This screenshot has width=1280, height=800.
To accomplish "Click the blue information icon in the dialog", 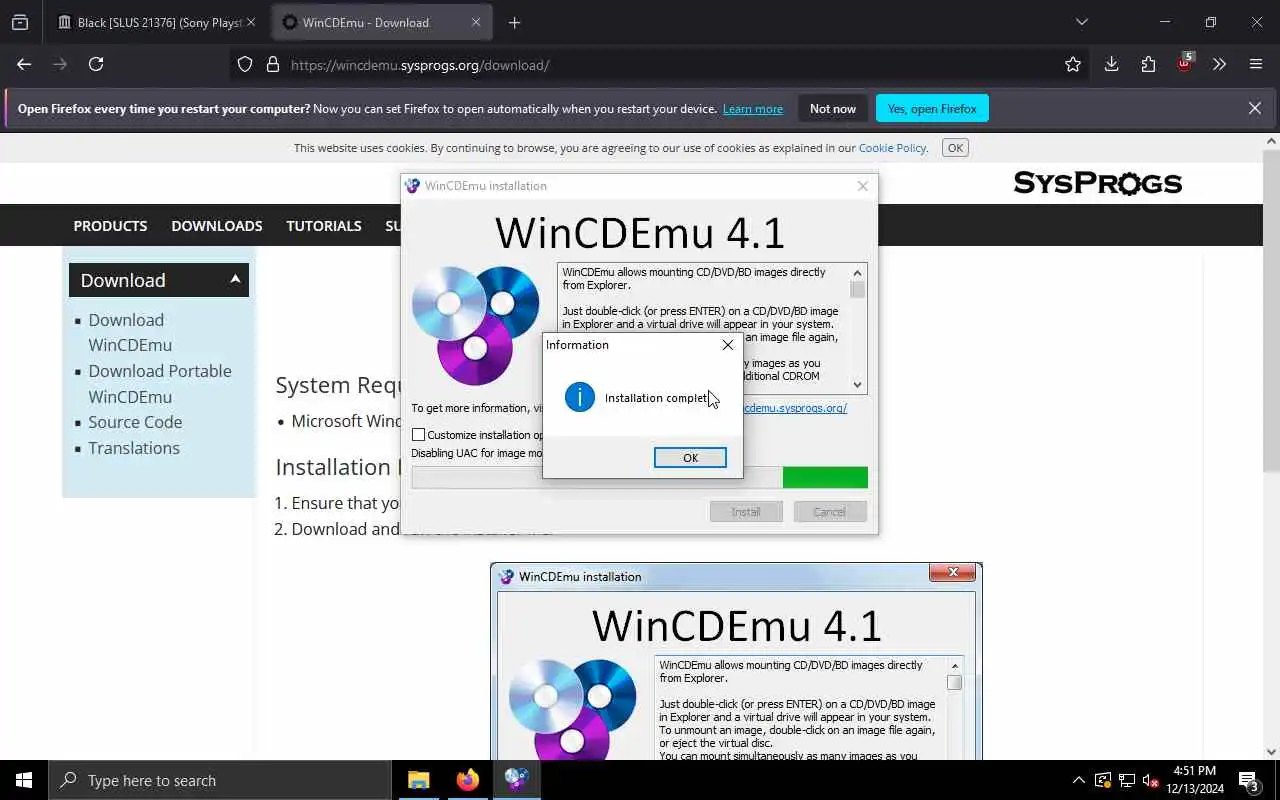I will pyautogui.click(x=580, y=397).
